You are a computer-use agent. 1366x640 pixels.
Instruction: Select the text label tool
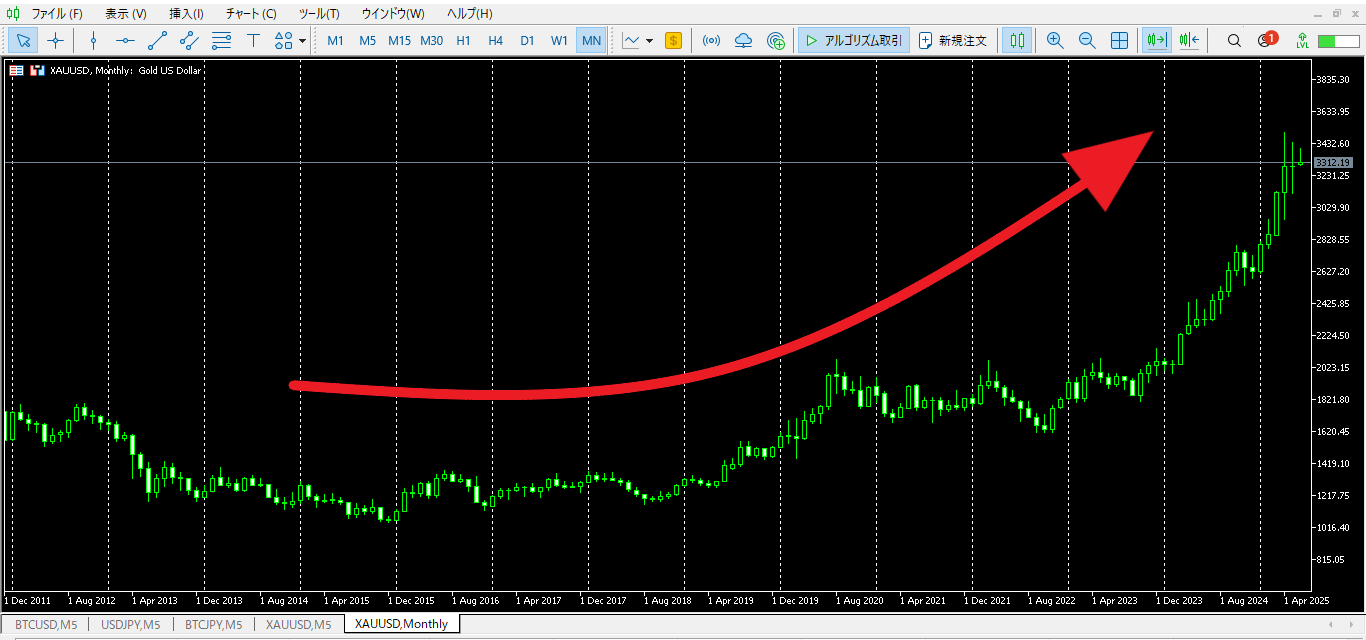(x=253, y=41)
